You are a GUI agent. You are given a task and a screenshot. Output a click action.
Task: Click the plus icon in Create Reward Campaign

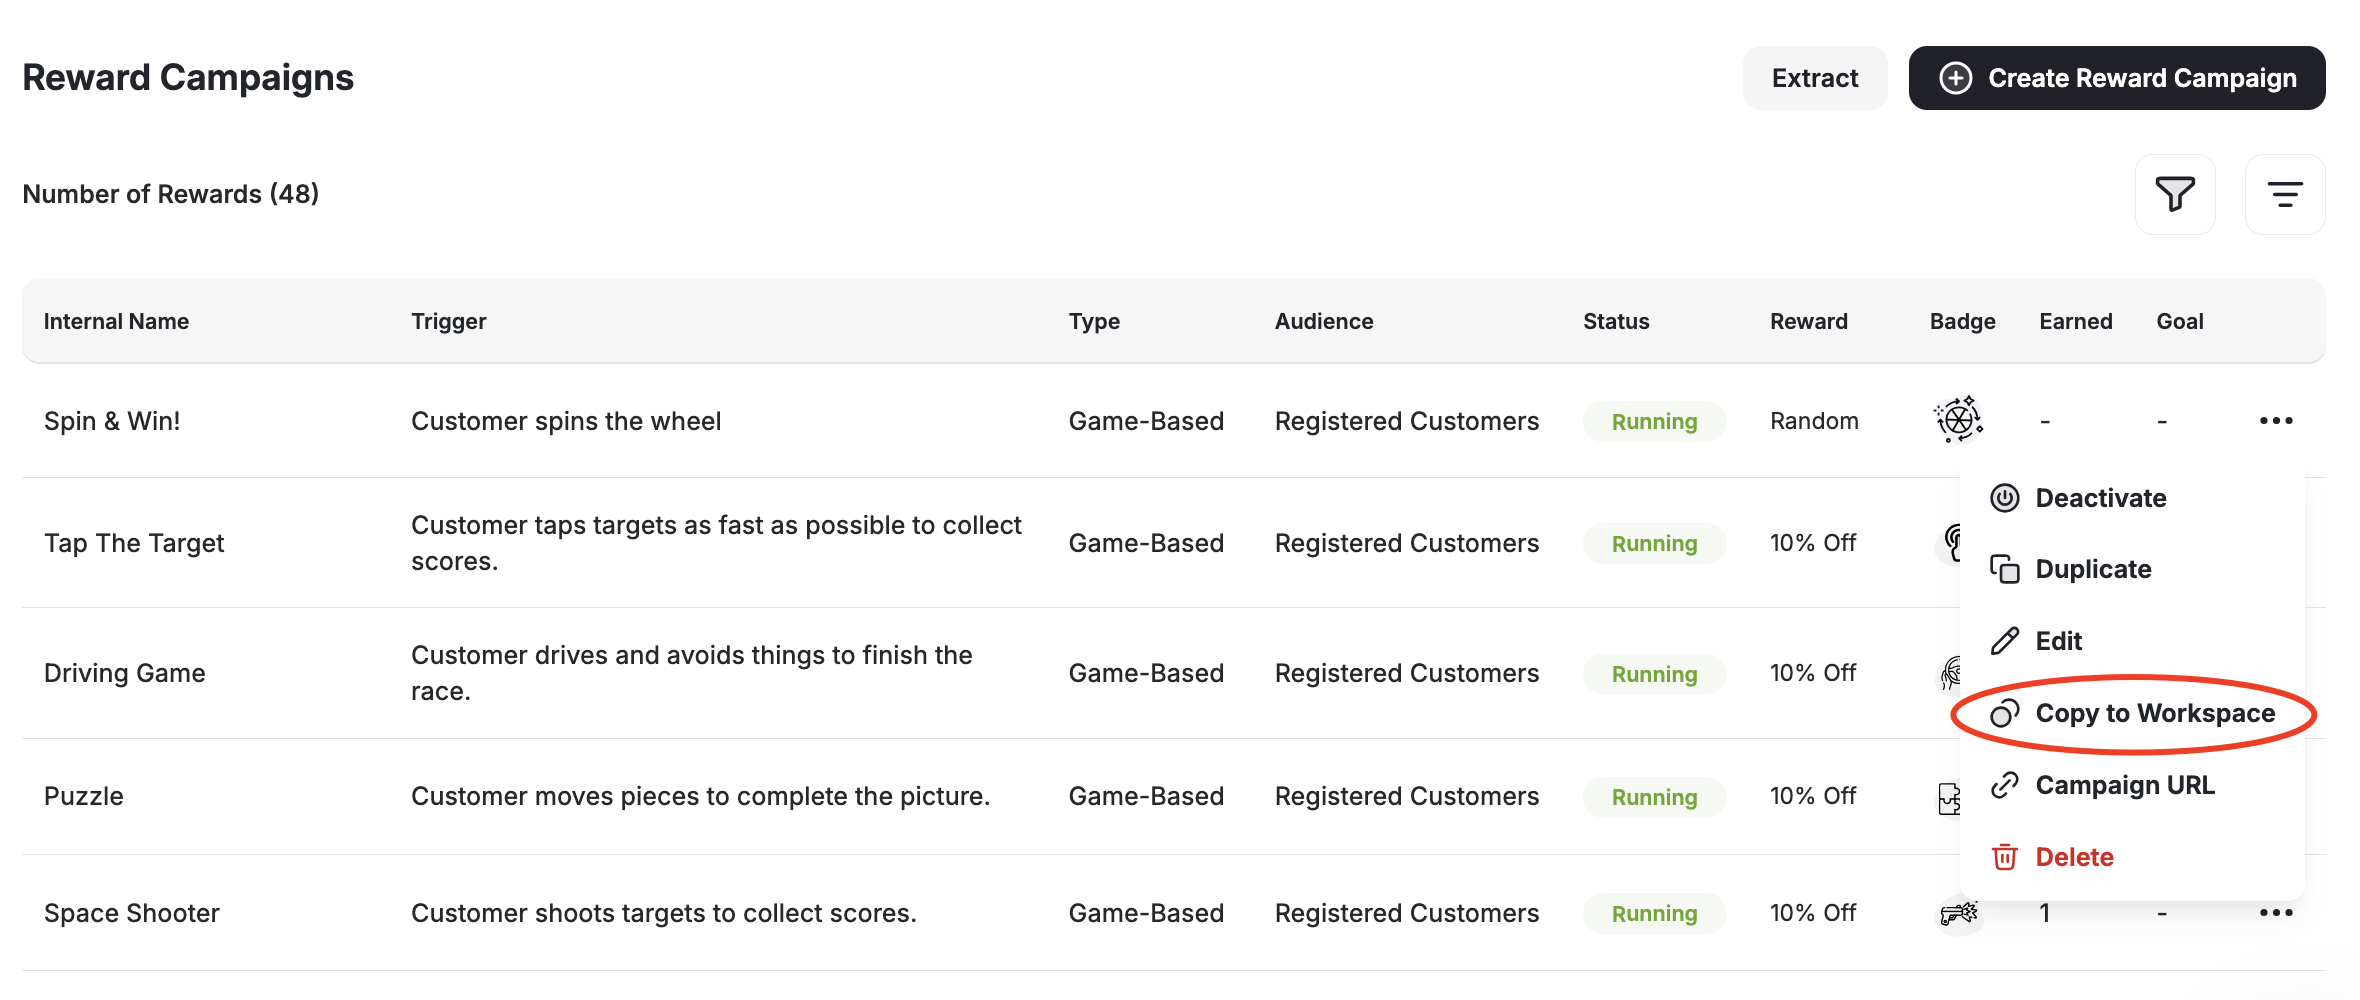pyautogui.click(x=1955, y=77)
